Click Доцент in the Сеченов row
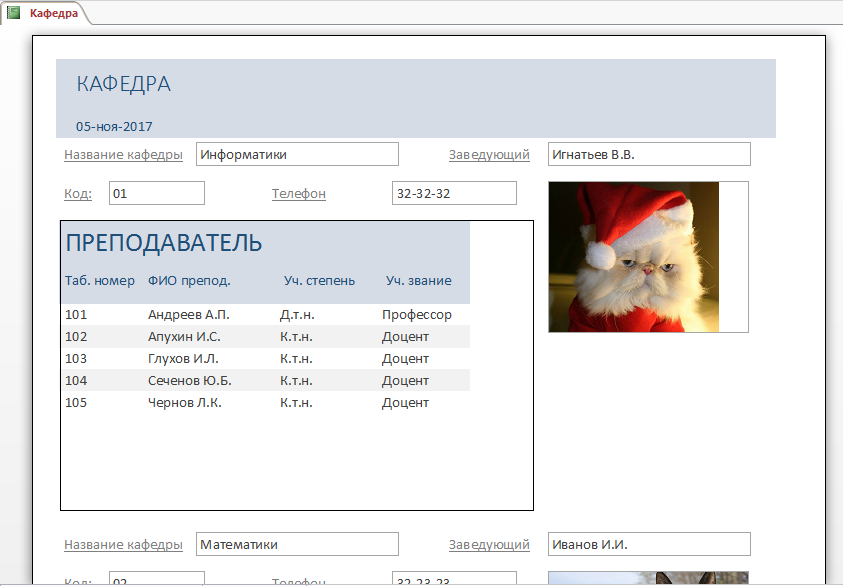 tap(405, 381)
